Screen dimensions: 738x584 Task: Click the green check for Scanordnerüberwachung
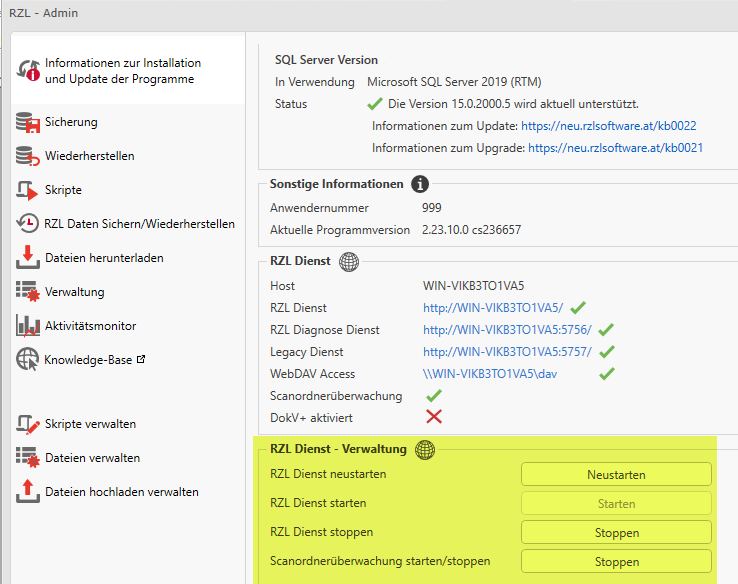click(x=433, y=396)
